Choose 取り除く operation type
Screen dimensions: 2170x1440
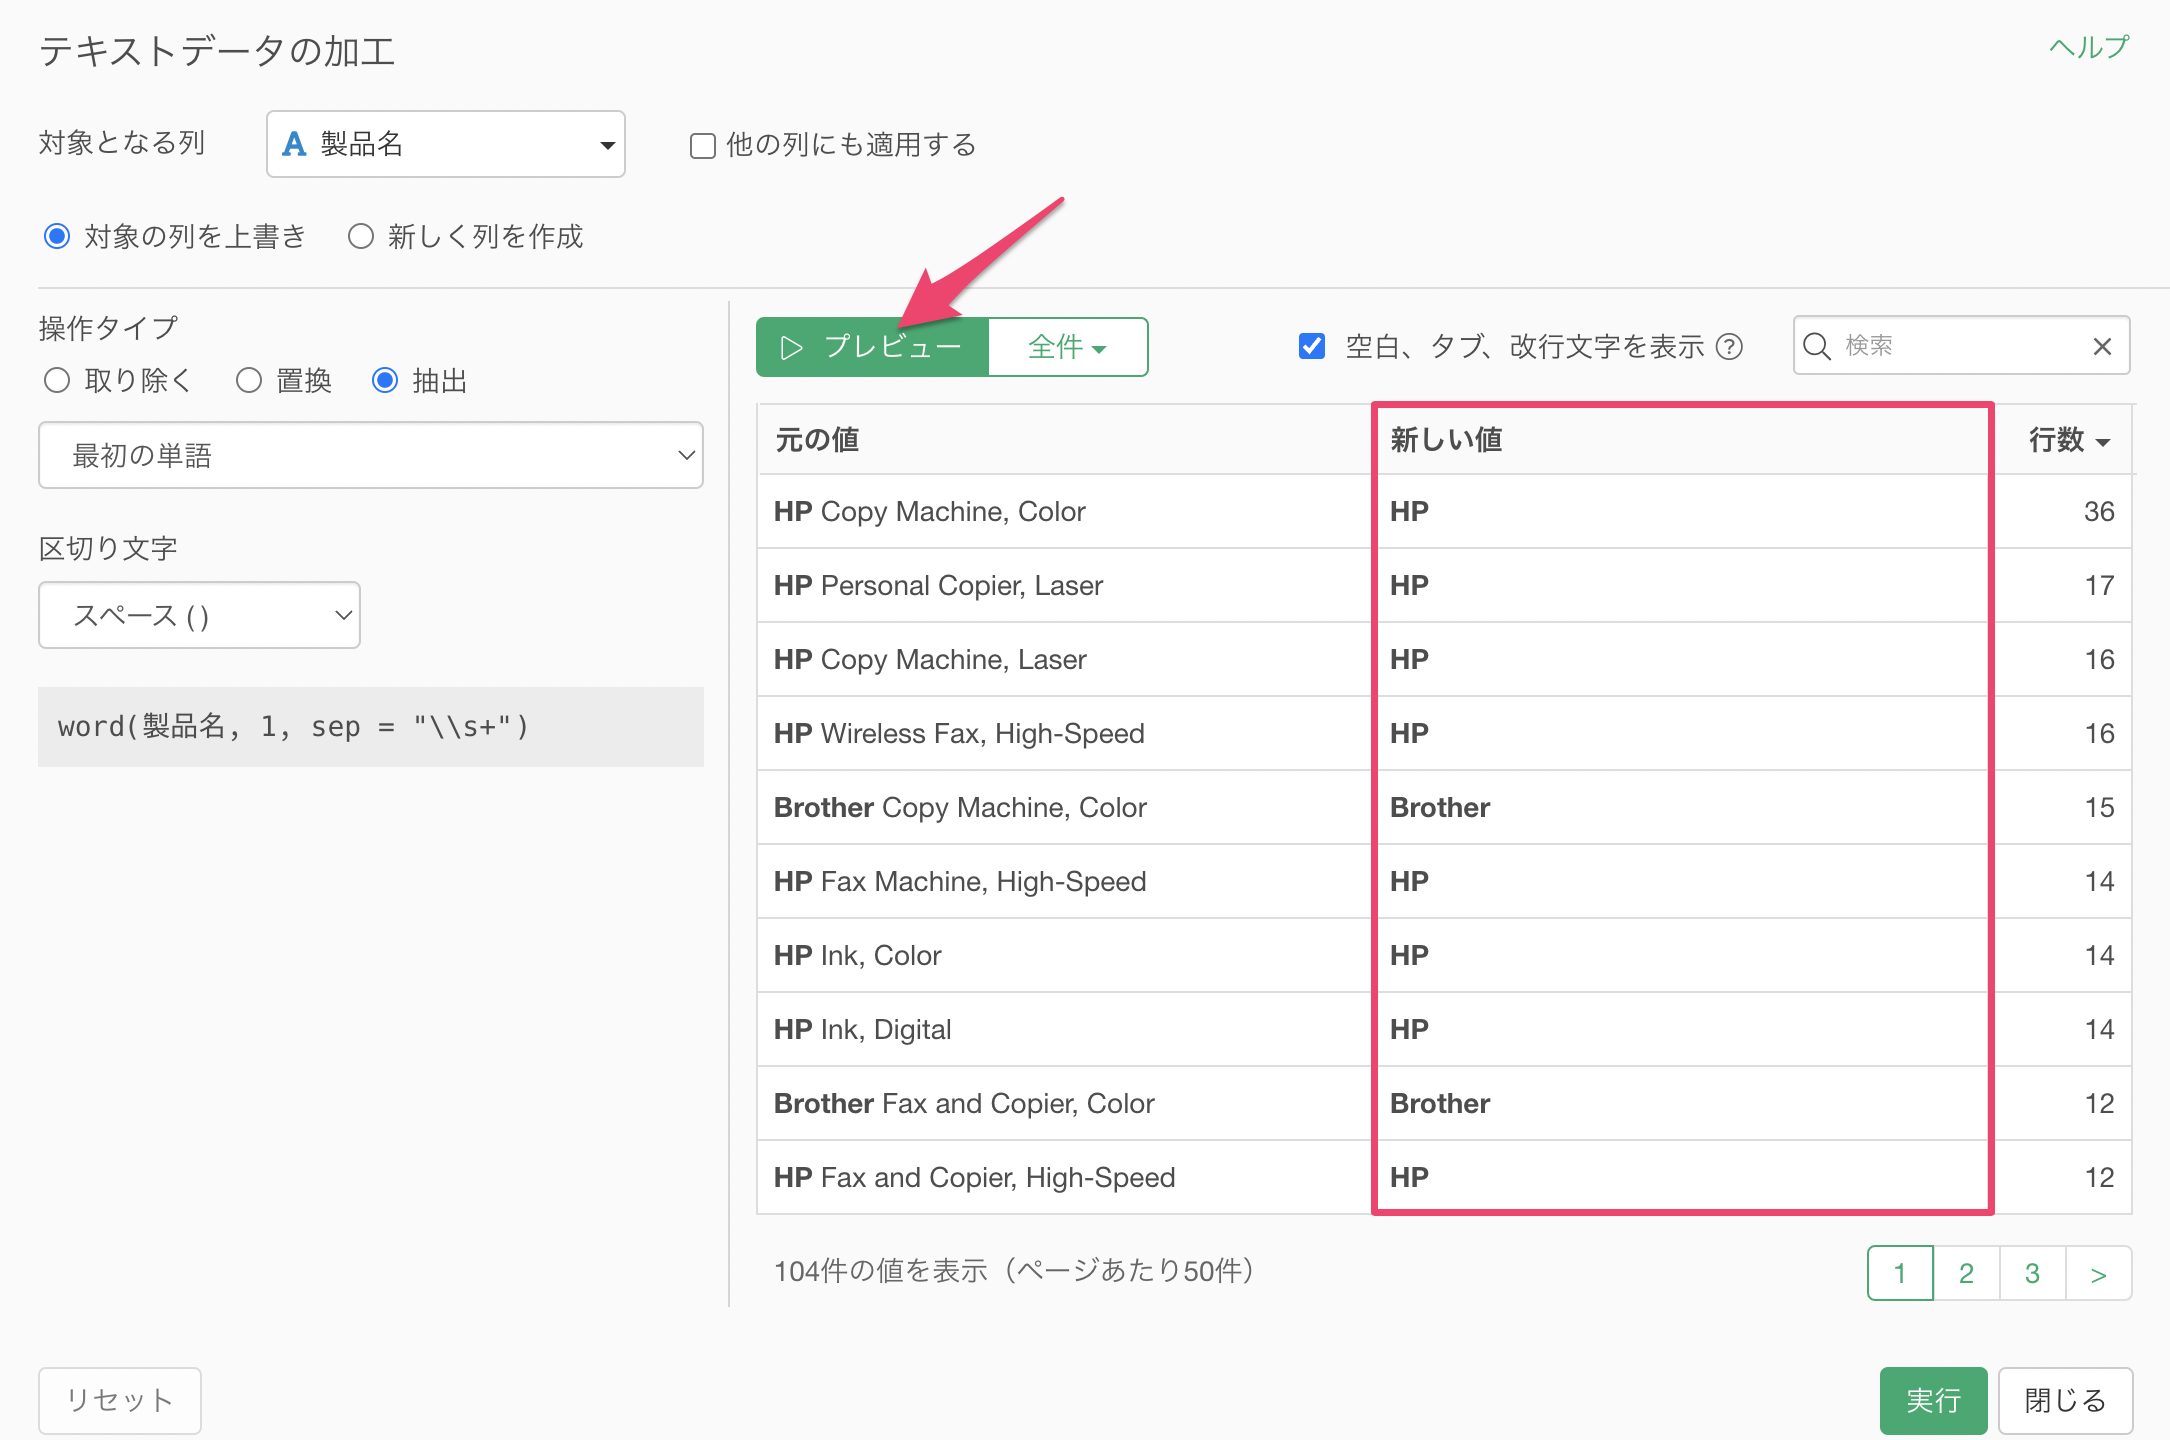[x=57, y=381]
